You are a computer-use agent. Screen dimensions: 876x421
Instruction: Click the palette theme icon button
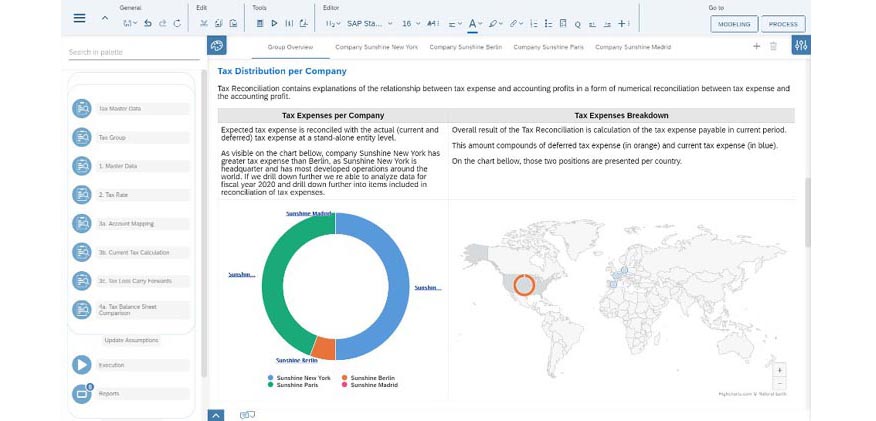[x=217, y=46]
